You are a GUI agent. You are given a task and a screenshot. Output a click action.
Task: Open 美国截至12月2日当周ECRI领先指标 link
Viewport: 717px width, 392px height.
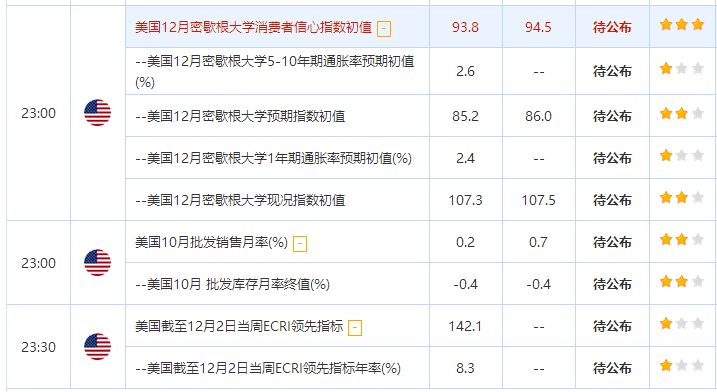[x=239, y=326]
